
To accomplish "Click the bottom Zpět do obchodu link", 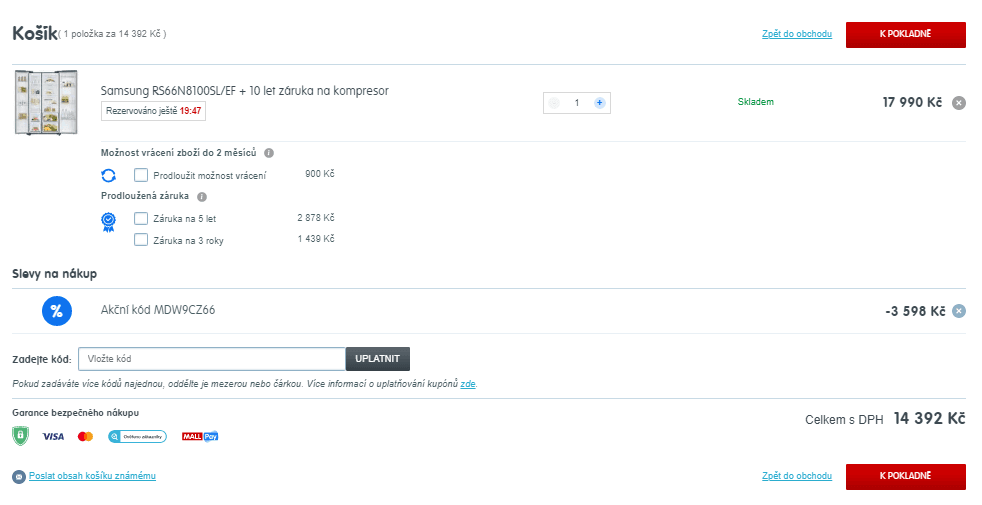I will pyautogui.click(x=797, y=476).
